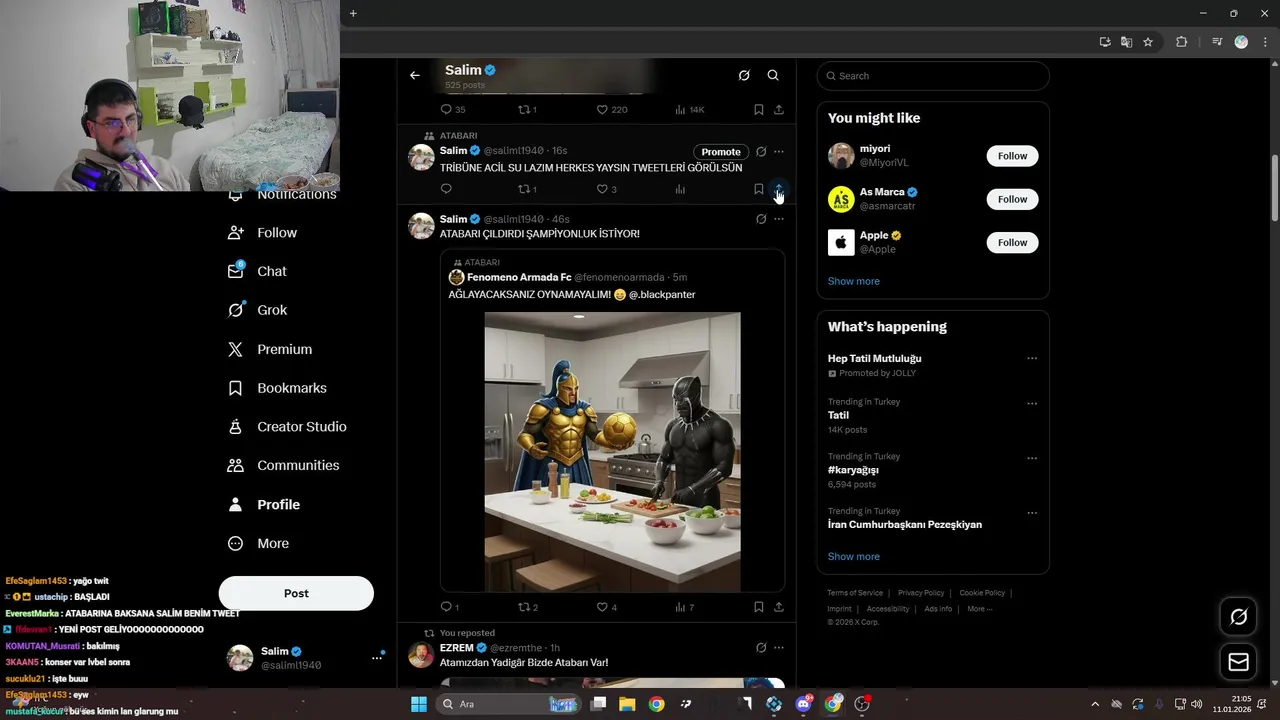Open Bookmarks in sidebar

tap(277, 388)
